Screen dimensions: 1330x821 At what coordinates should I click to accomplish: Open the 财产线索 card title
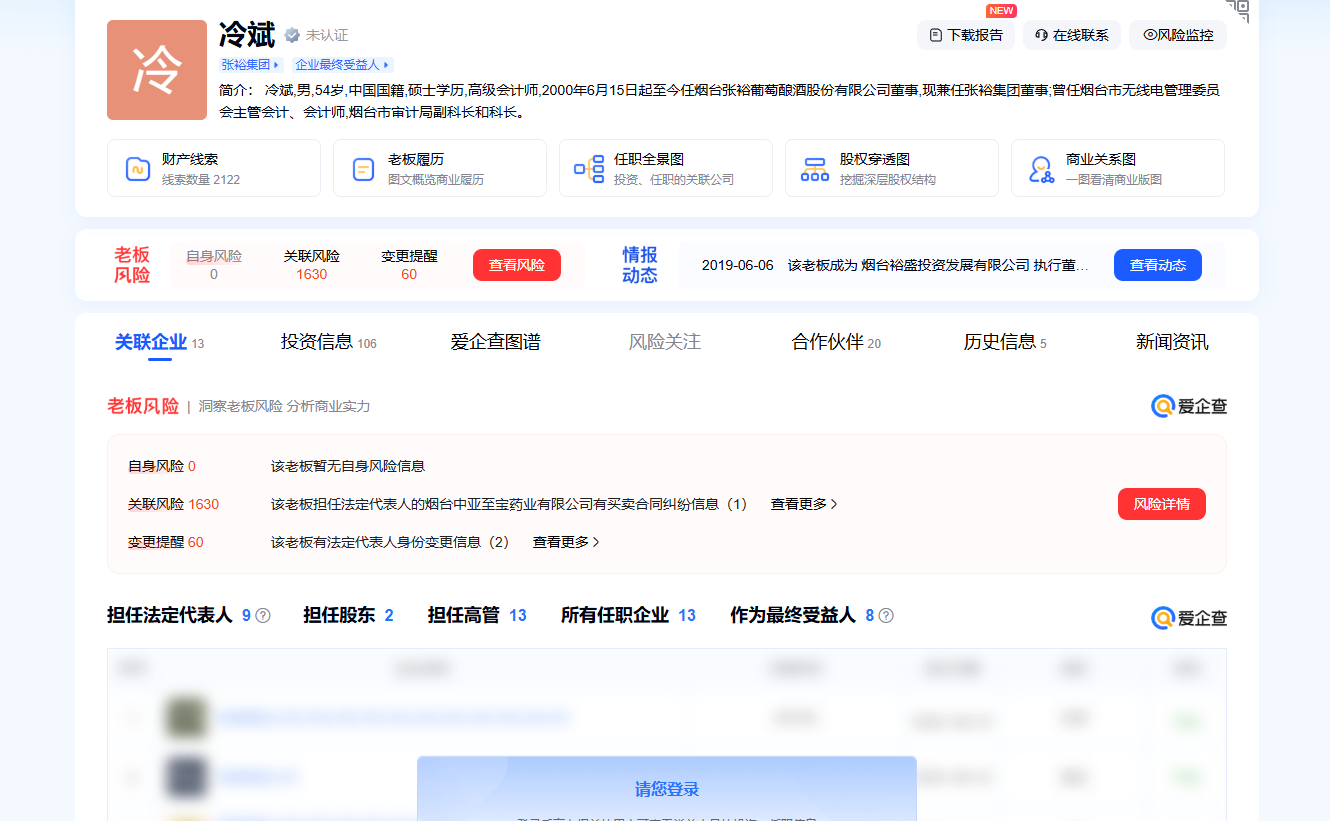[190, 159]
